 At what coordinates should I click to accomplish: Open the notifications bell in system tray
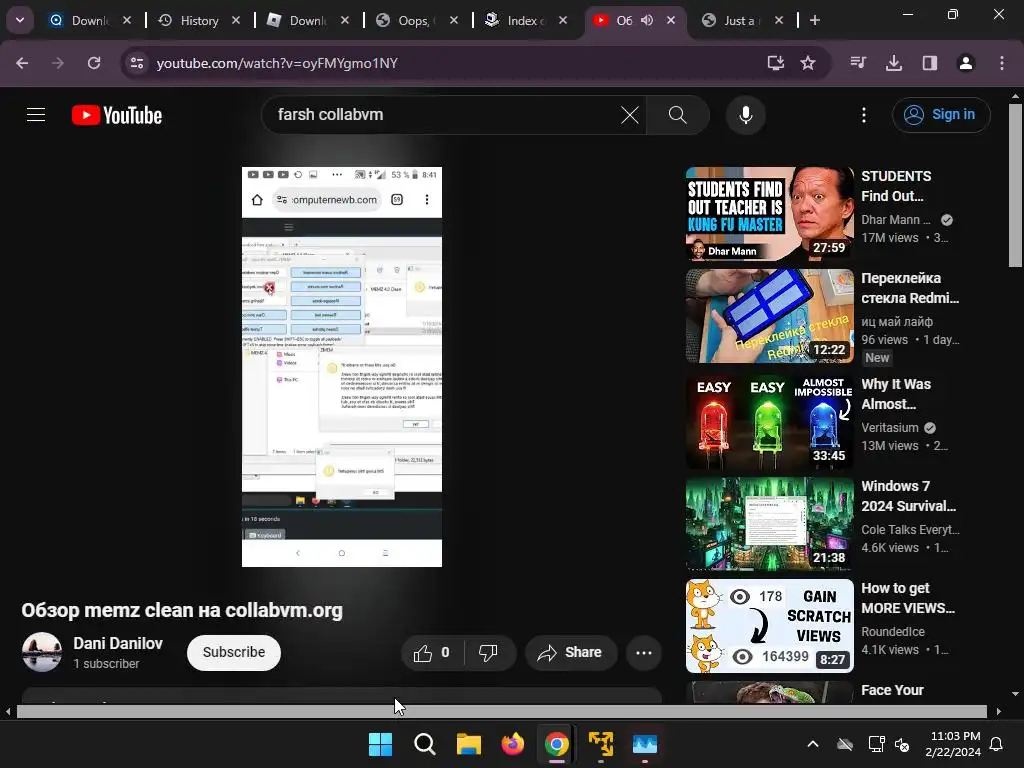997,744
